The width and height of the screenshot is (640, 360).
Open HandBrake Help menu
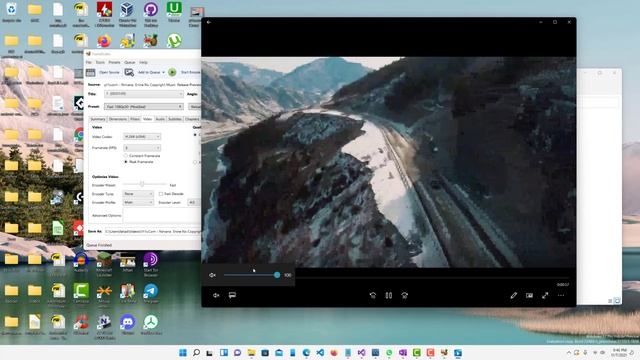point(143,62)
